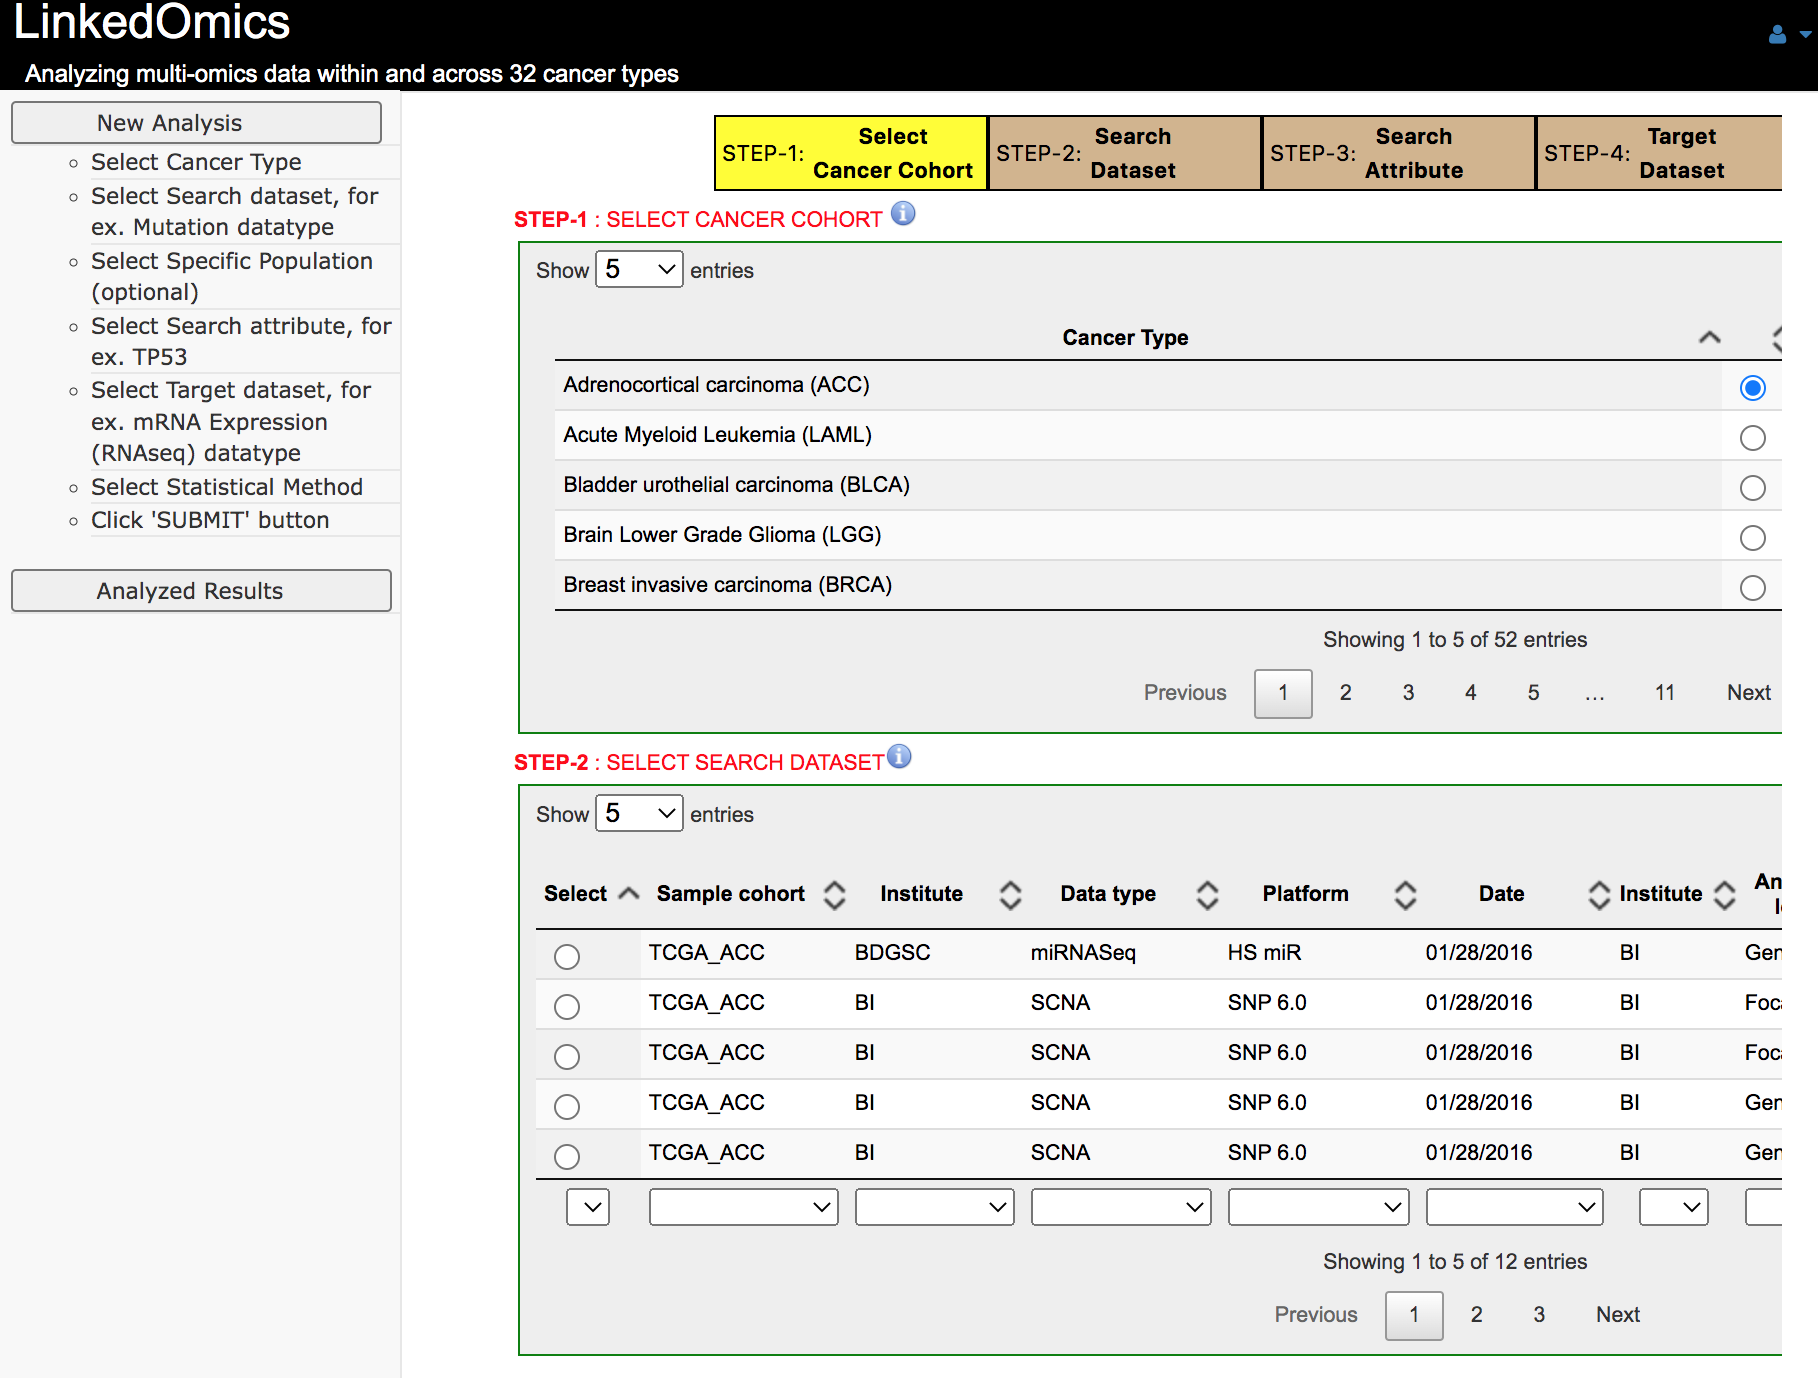Click the info icon beside SELECT CANCER COHORT
The width and height of the screenshot is (1818, 1378).
pos(904,213)
